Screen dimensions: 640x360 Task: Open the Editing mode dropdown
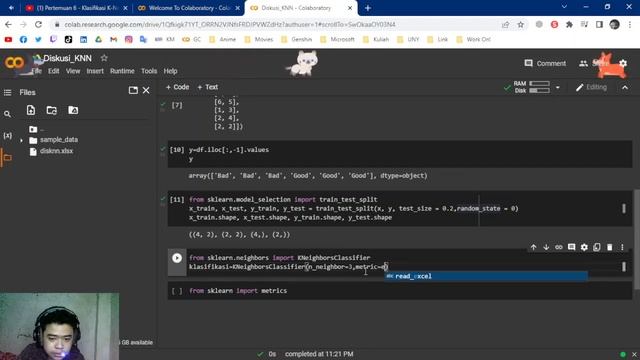(x=591, y=87)
